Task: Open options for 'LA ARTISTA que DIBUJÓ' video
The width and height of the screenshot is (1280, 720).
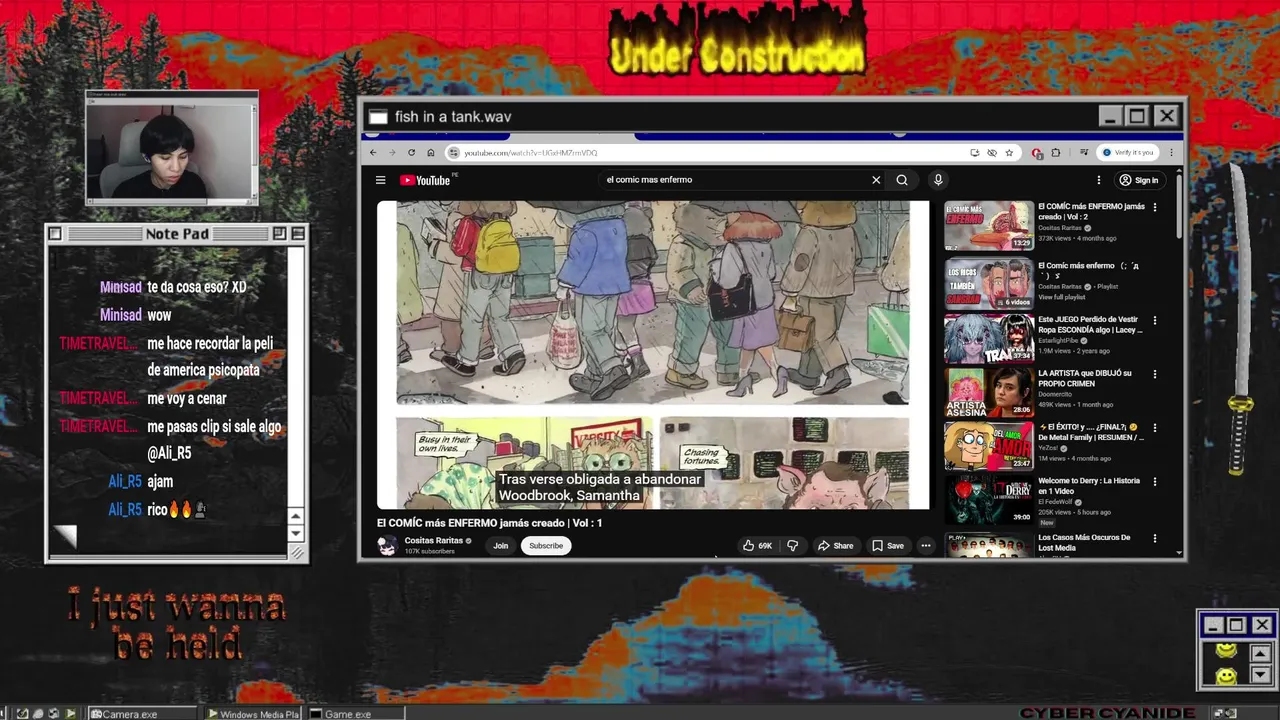Action: tap(1155, 374)
